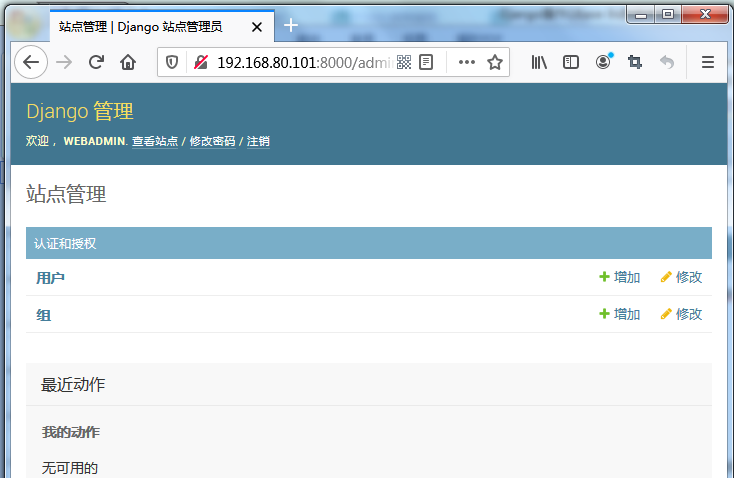Screen dimensions: 734x478
Task: Open the browser home page
Action: [128, 62]
